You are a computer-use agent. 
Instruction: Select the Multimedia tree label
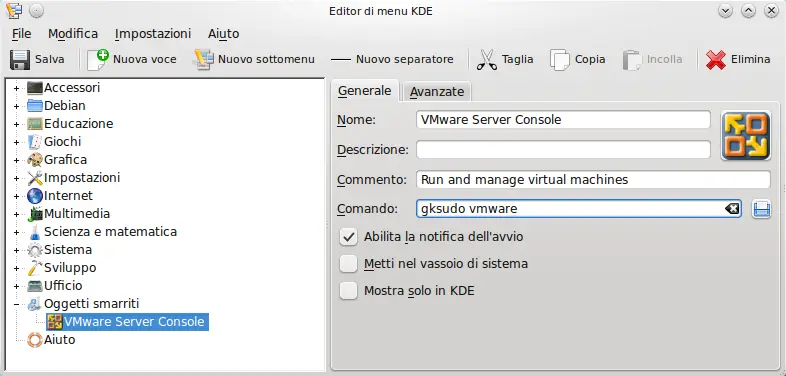77,214
